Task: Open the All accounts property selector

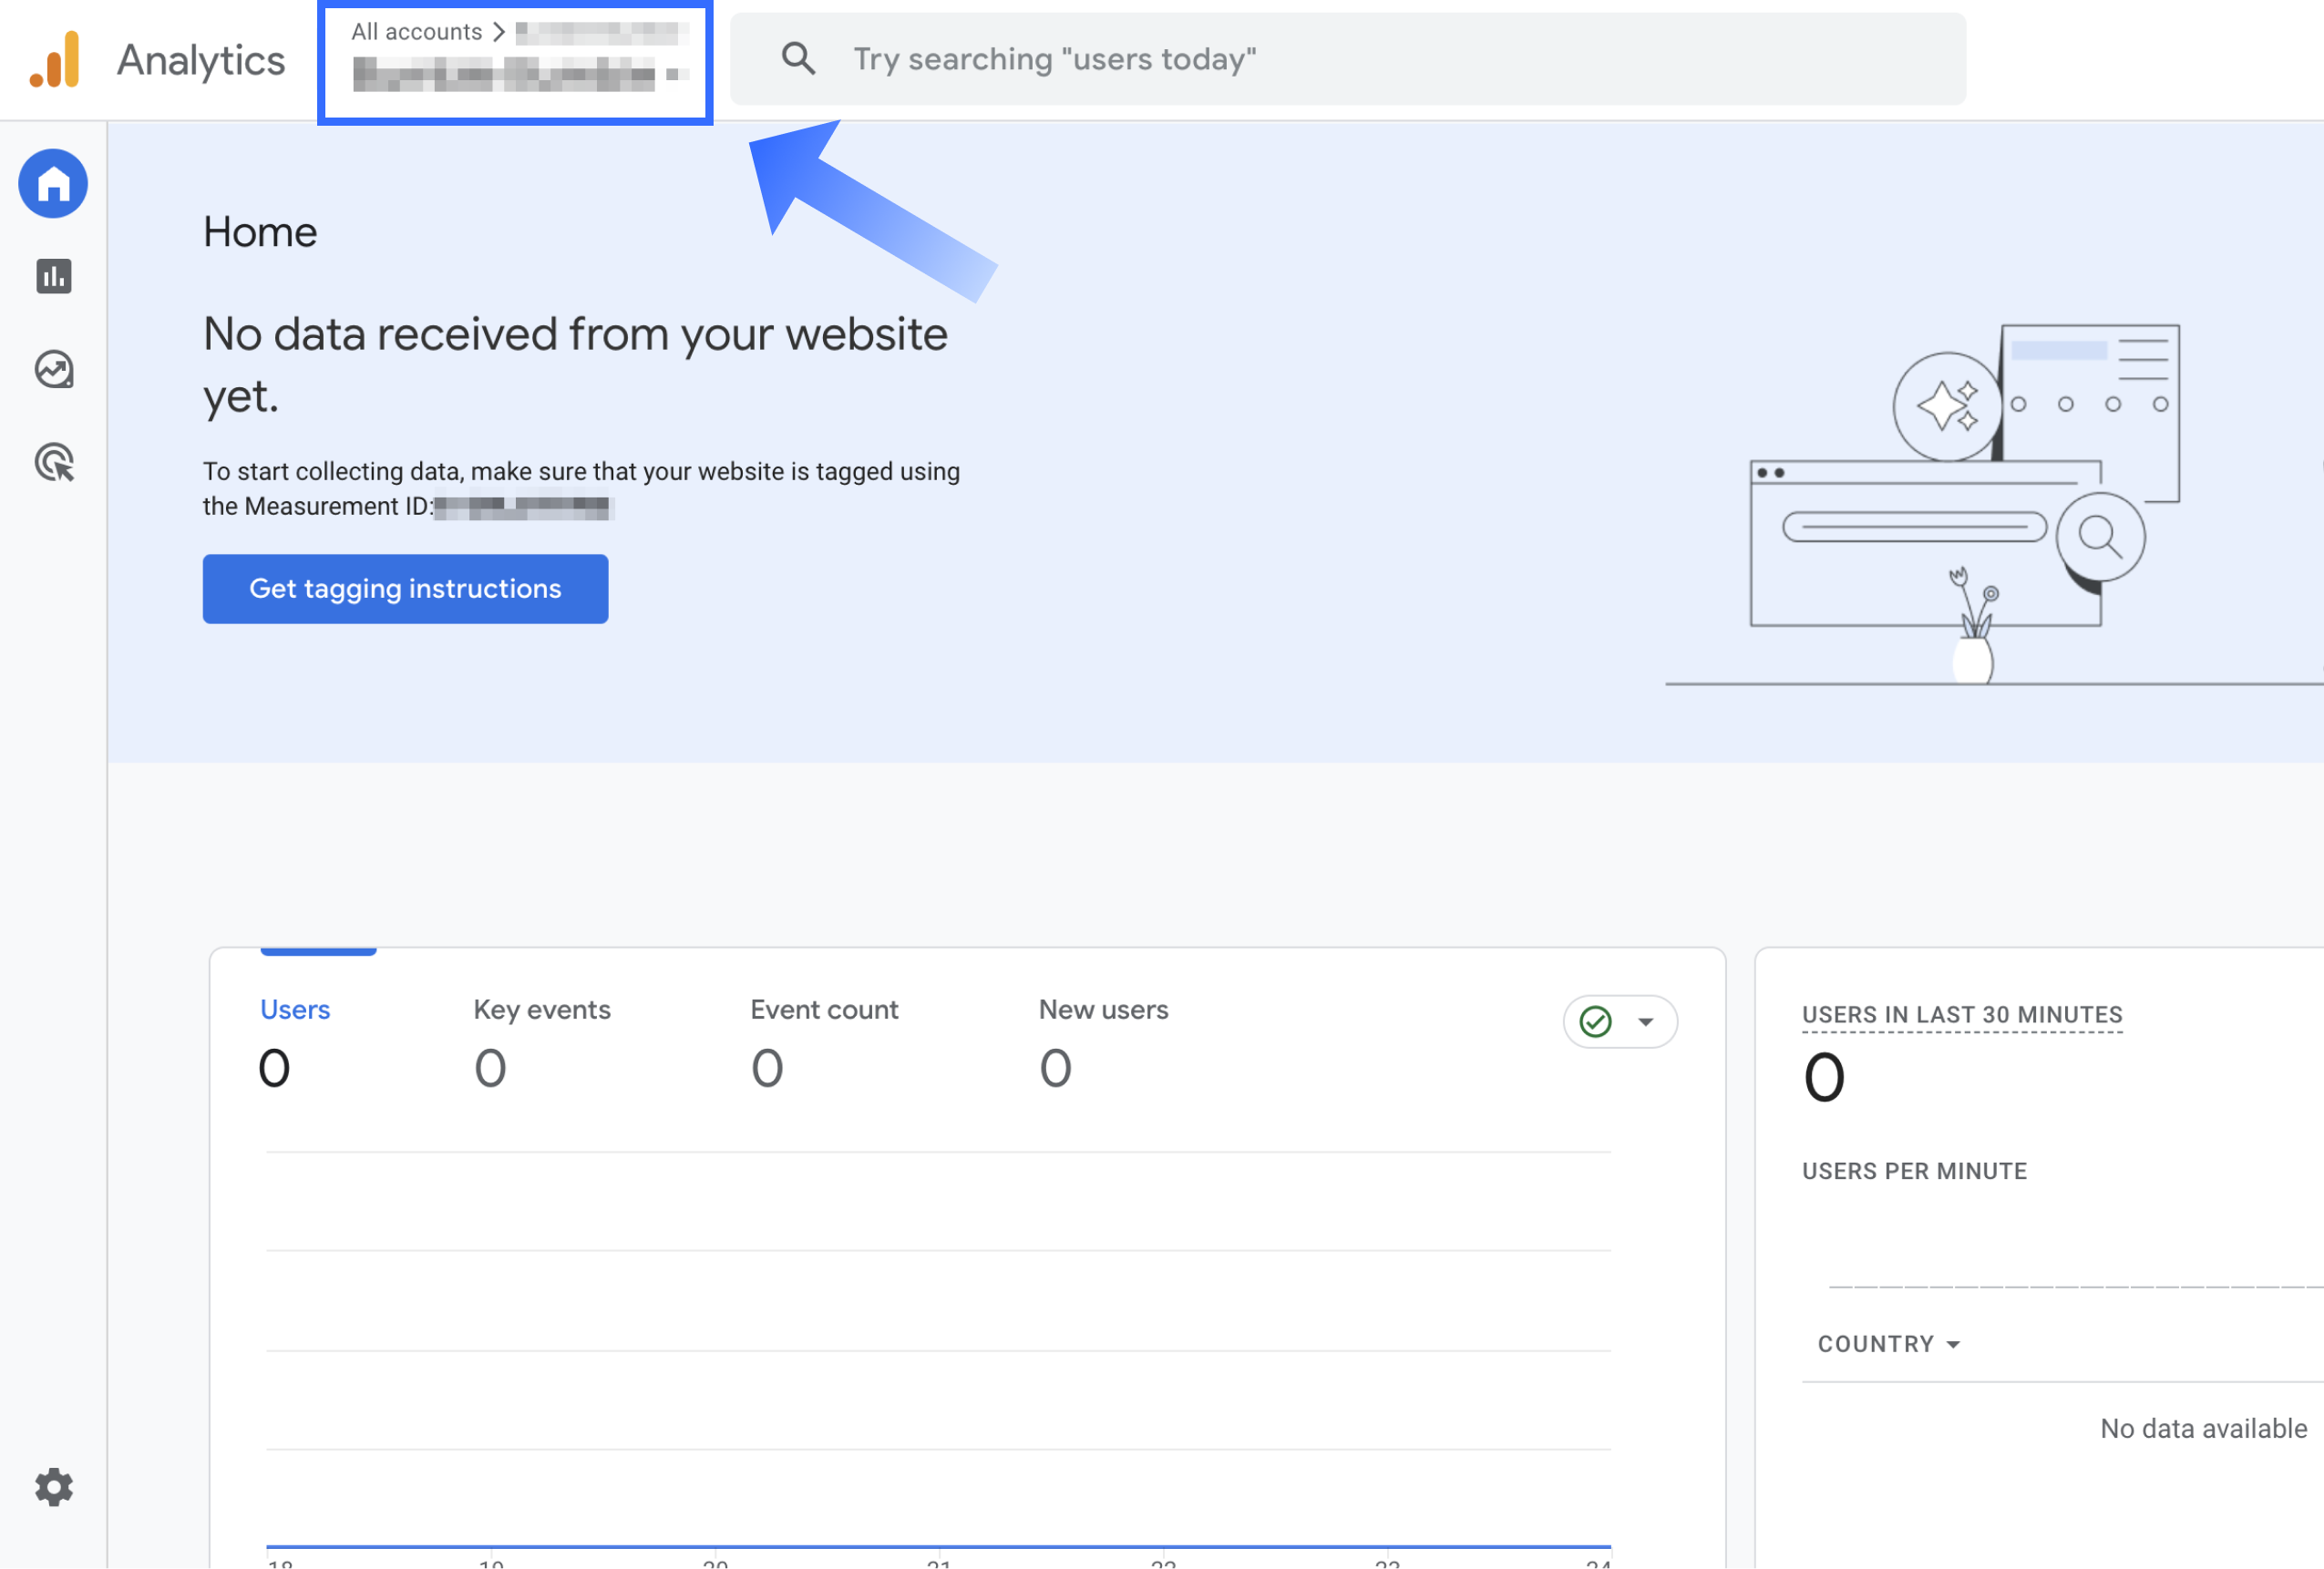Action: tap(515, 72)
